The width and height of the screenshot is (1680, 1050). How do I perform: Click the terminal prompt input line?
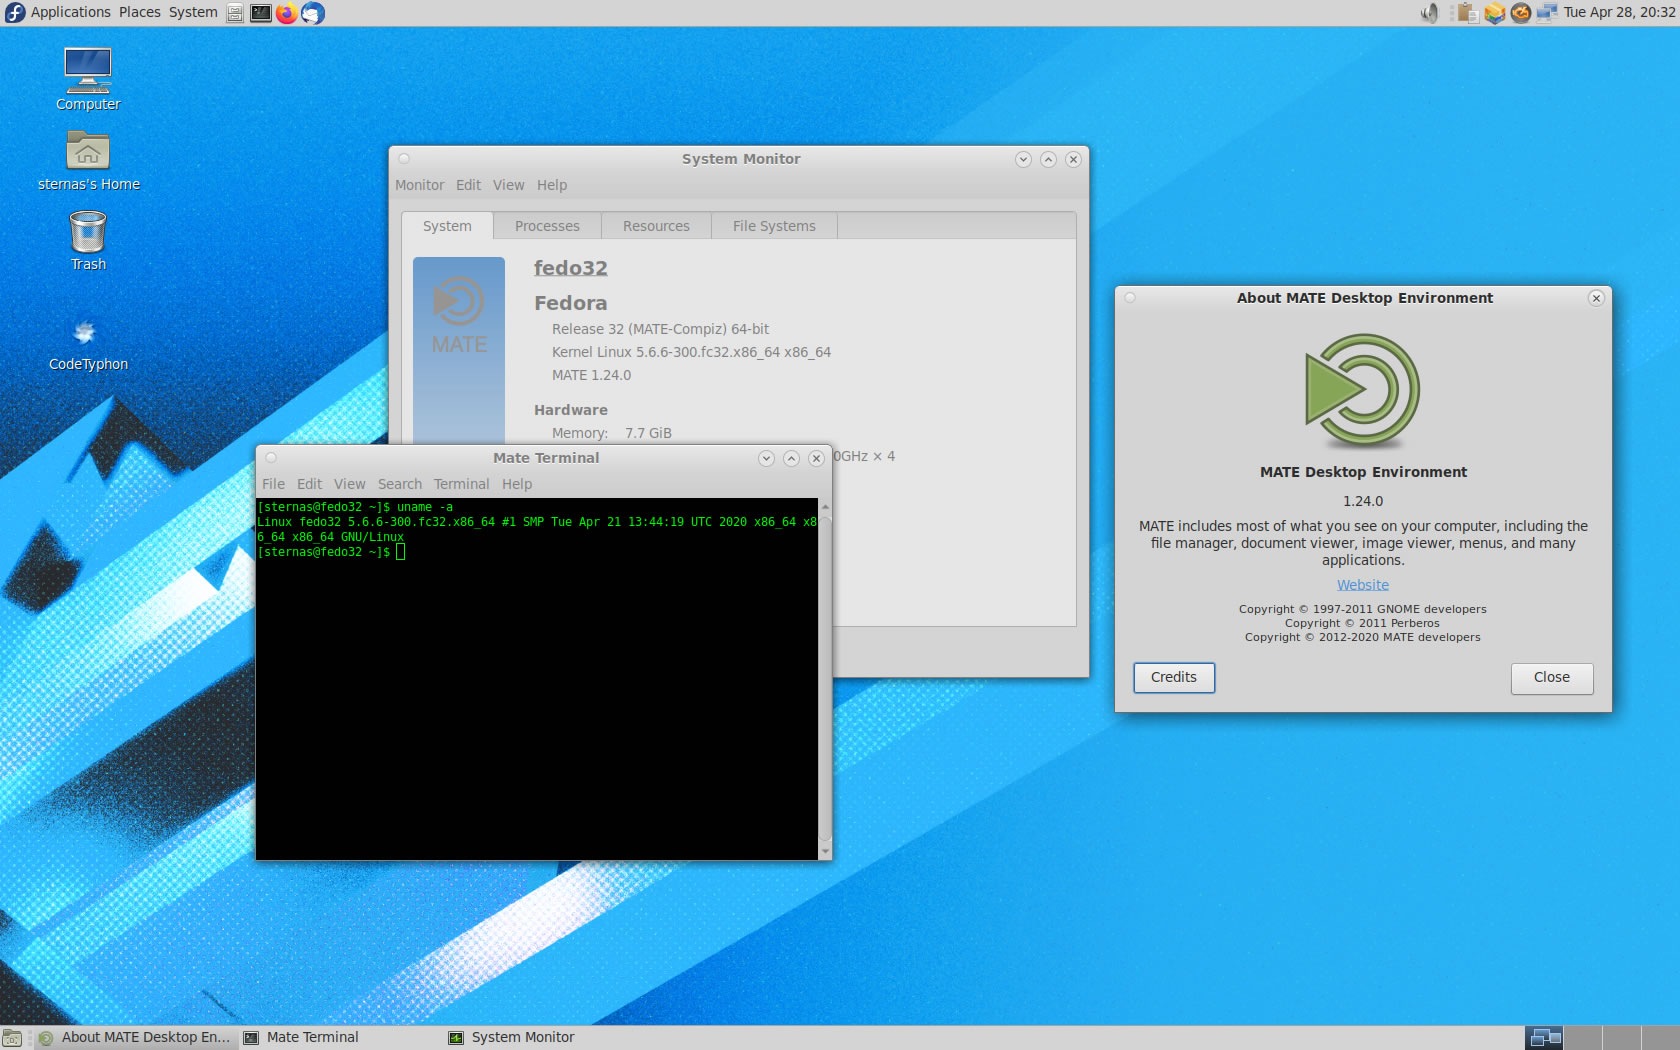pyautogui.click(x=331, y=552)
